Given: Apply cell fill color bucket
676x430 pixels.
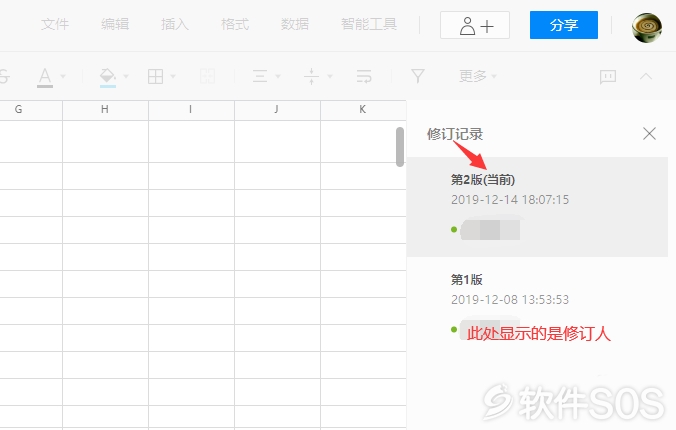Looking at the screenshot, I should point(107,78).
